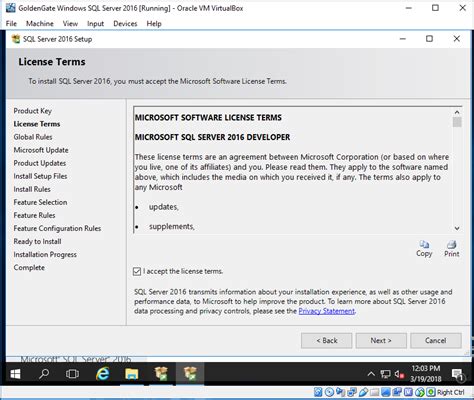This screenshot has width=474, height=400.
Task: Click license text scroll up arrow
Action: tap(457, 112)
